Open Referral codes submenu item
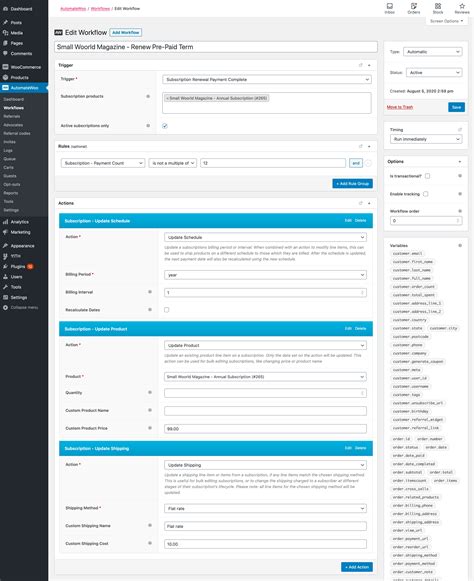Screen dimensions: 474x581 click(x=17, y=133)
